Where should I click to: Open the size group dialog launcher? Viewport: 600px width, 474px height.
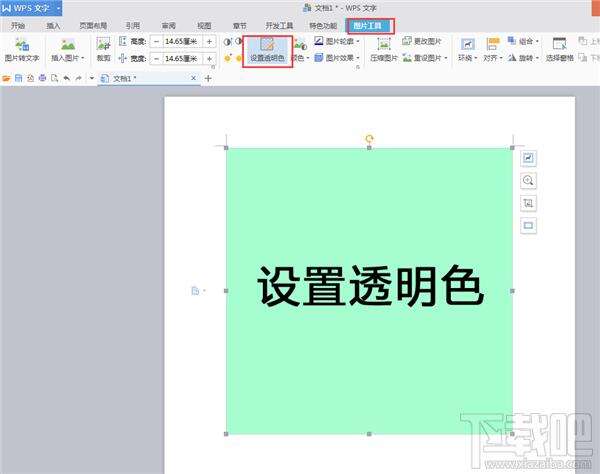pos(214,67)
